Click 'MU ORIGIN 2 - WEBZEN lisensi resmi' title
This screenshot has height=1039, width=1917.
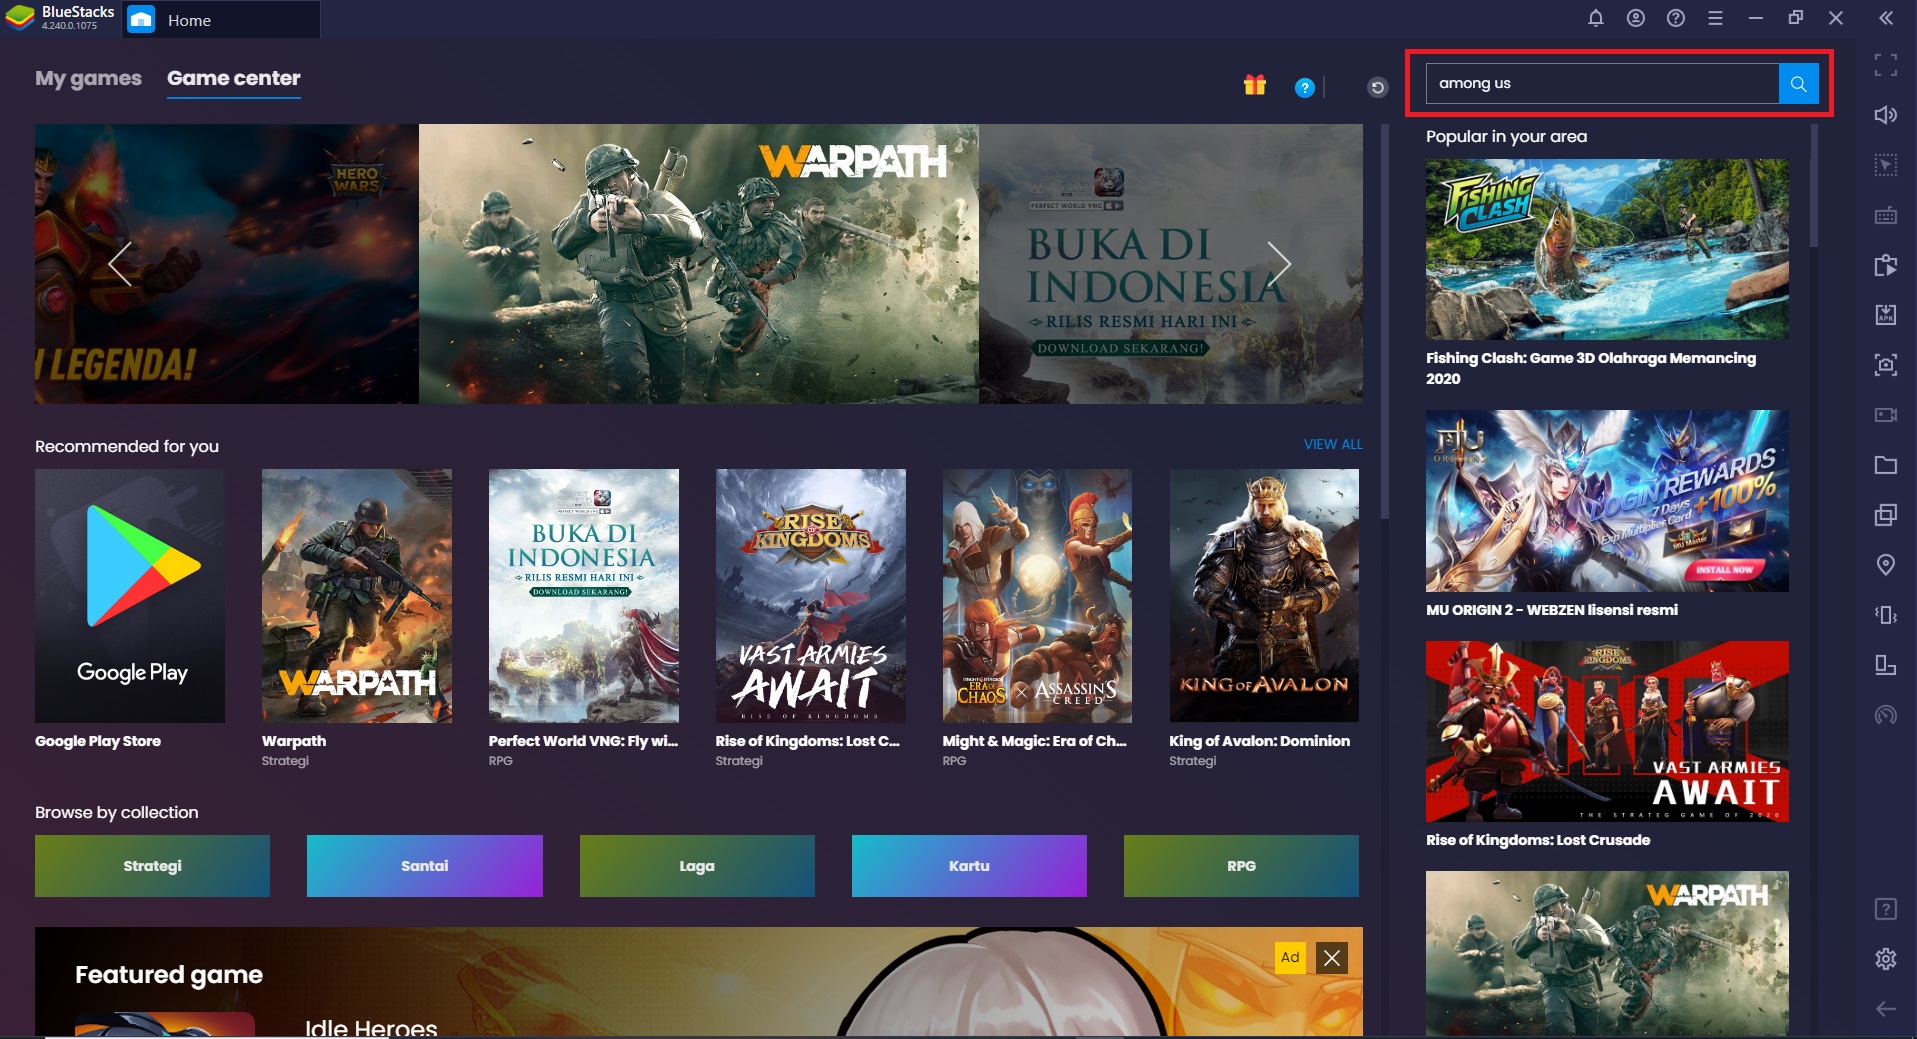pos(1552,610)
